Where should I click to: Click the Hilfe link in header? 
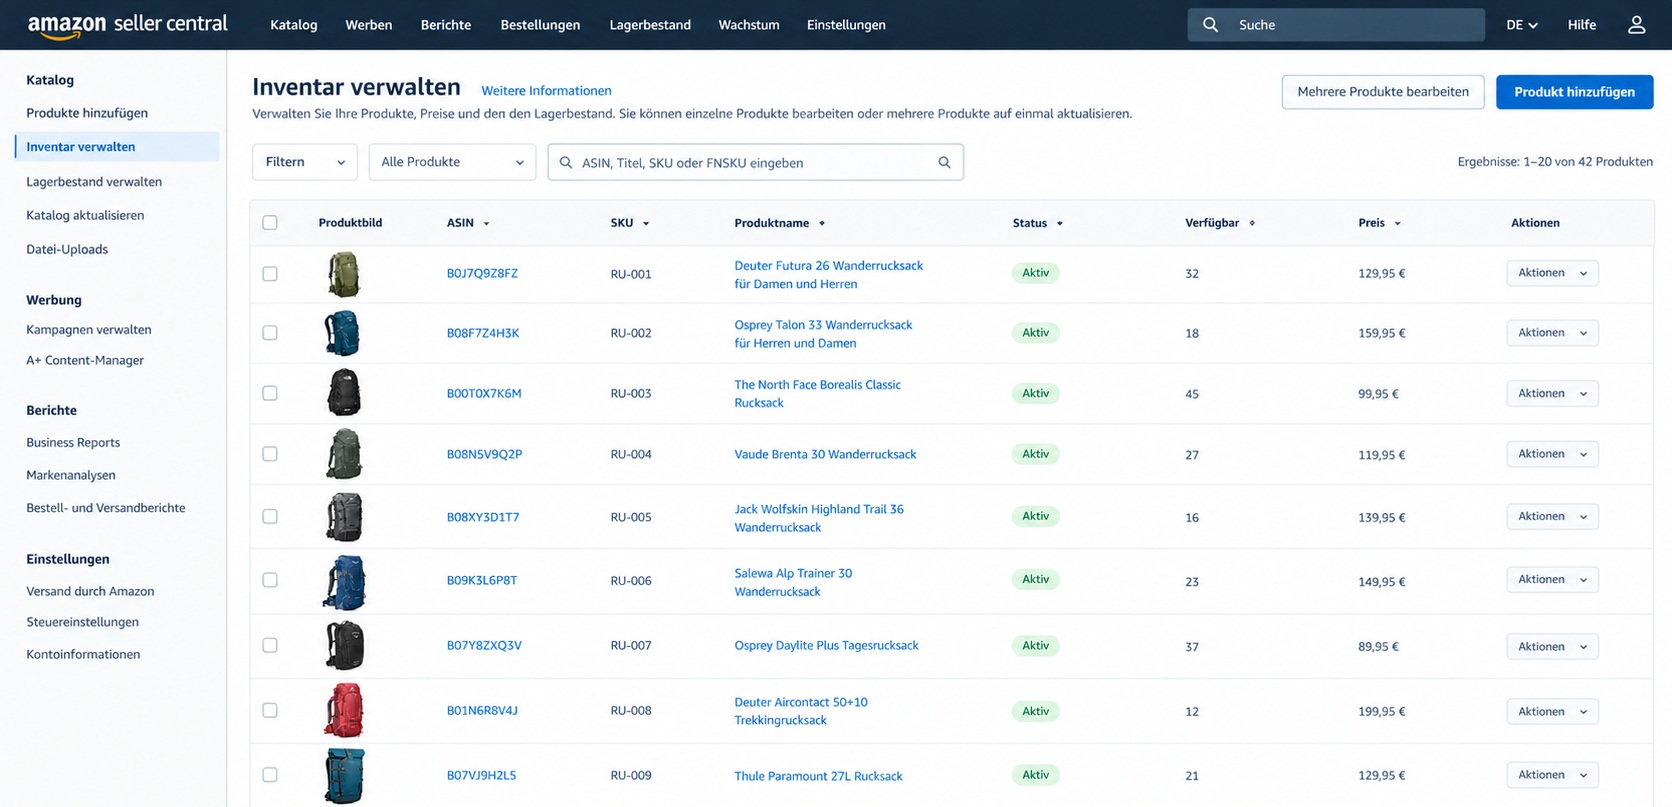[x=1582, y=25]
